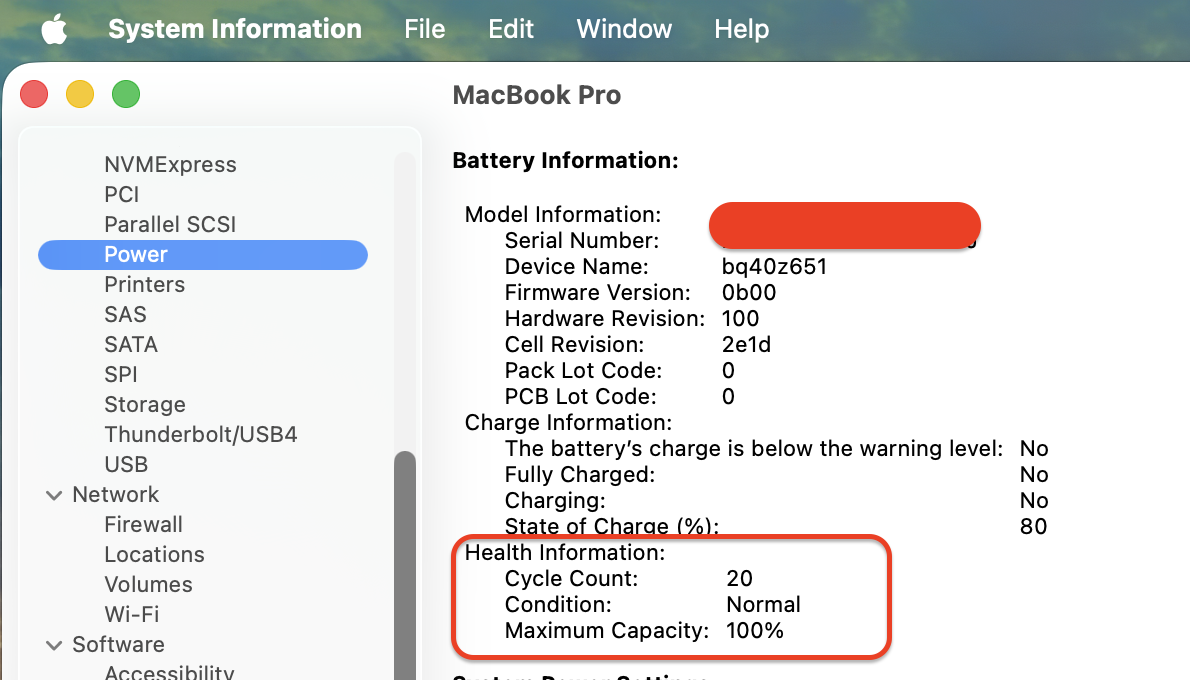Click the Maximum Capacity value 100%
This screenshot has width=1190, height=680.
coord(754,631)
